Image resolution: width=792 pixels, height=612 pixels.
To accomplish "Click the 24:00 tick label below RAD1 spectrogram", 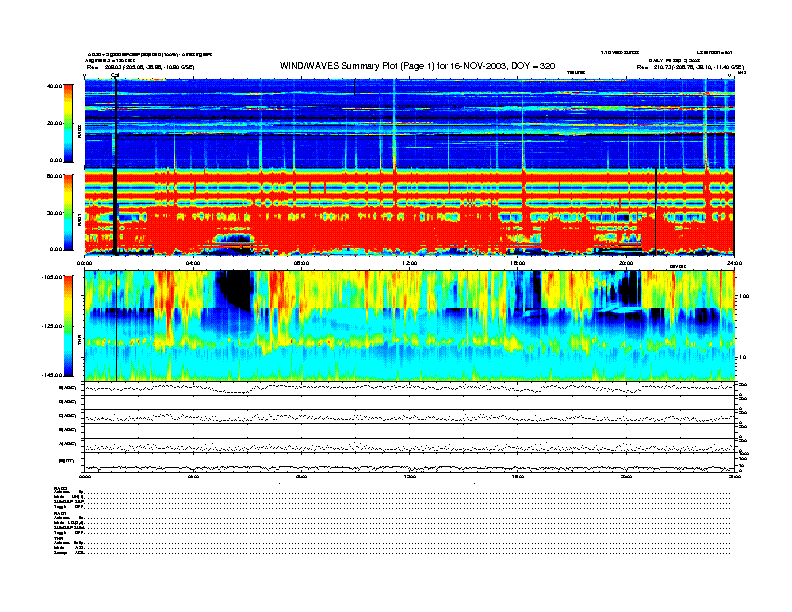I will tap(734, 263).
